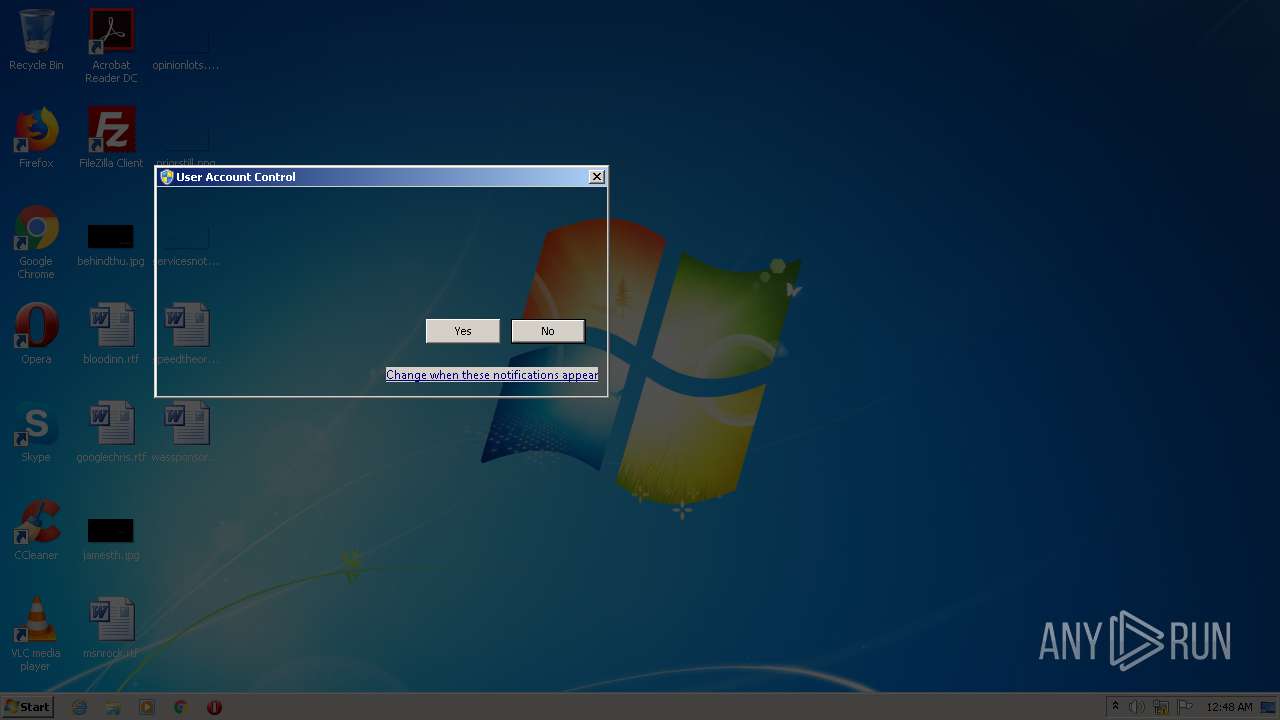Select the Opera desktop shortcut
1280x720 pixels.
[x=36, y=334]
